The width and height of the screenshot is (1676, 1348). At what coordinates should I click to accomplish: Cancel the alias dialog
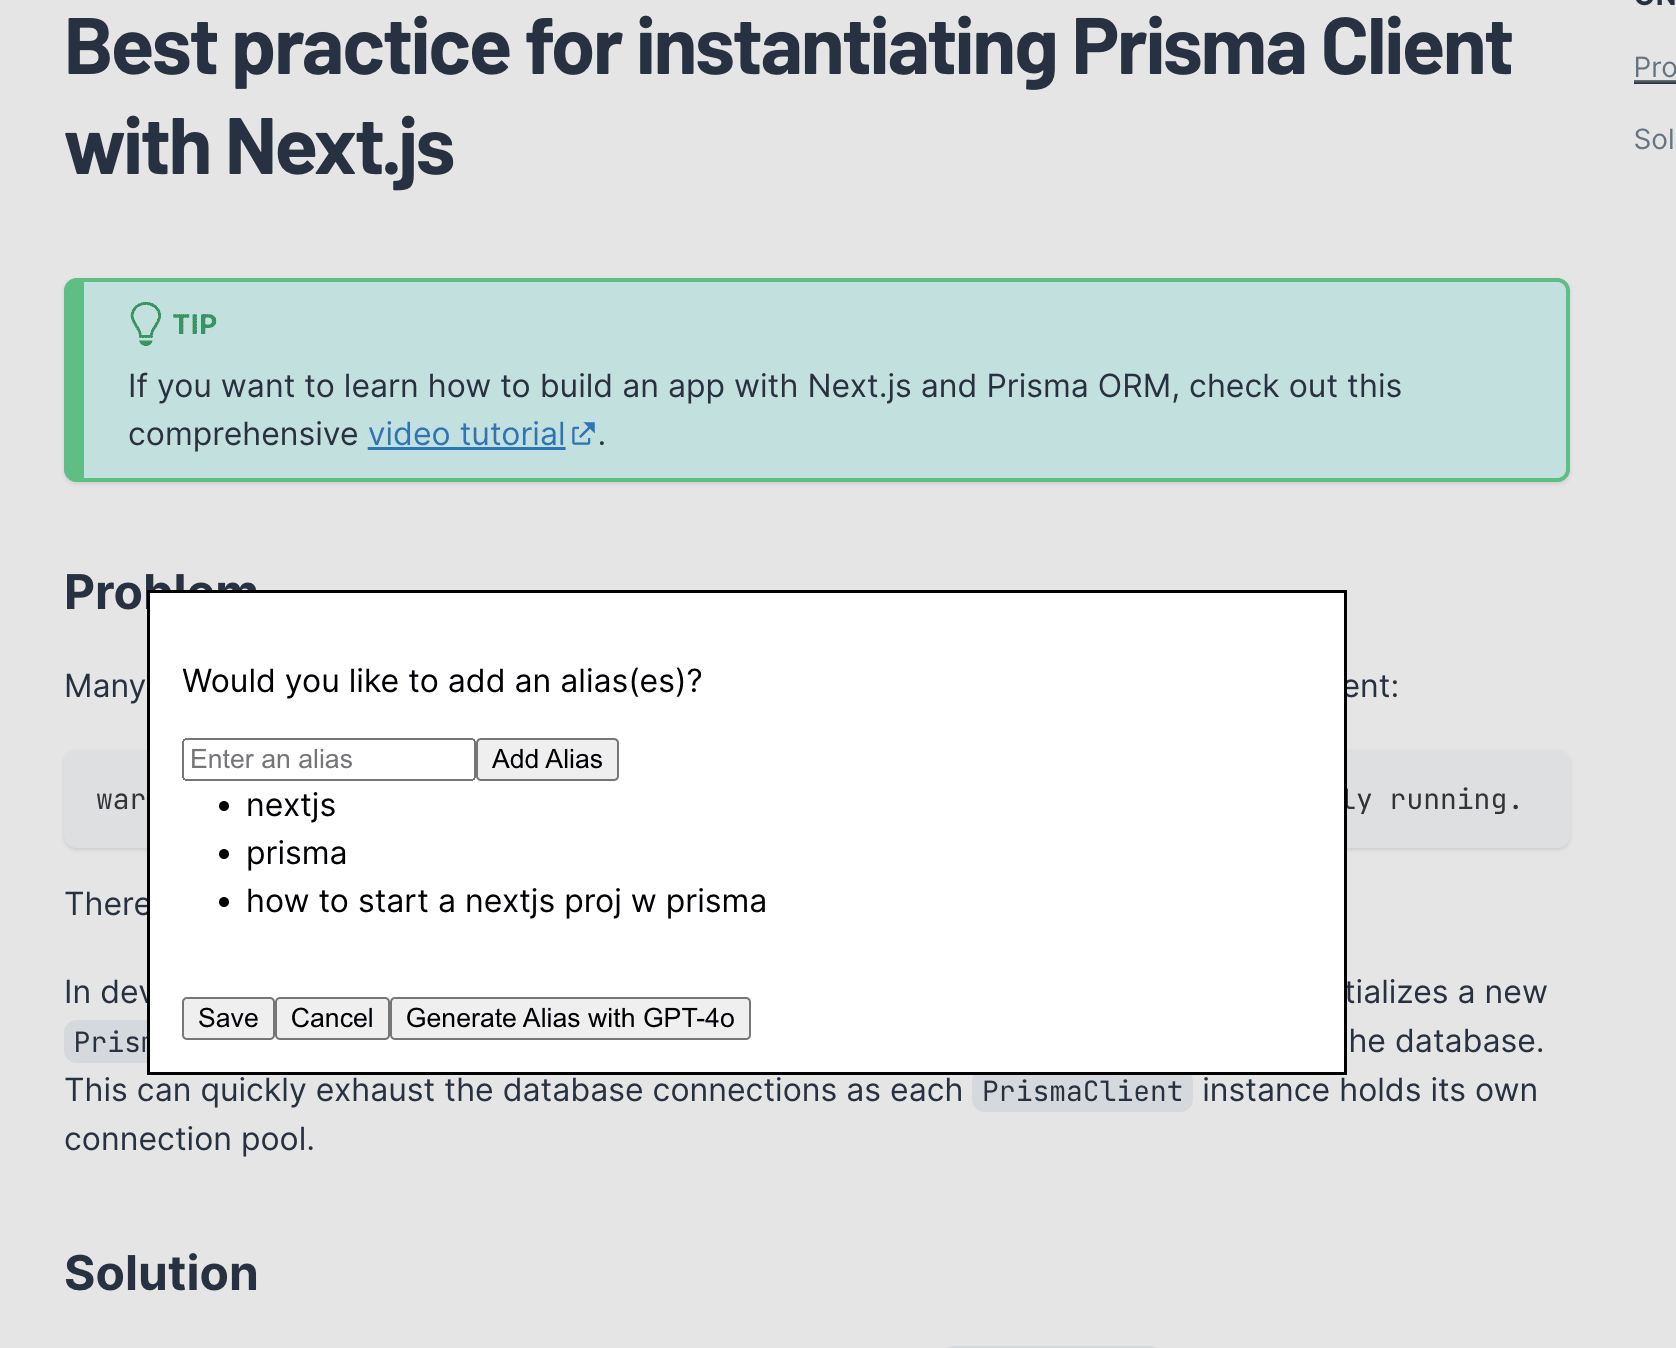(332, 1019)
